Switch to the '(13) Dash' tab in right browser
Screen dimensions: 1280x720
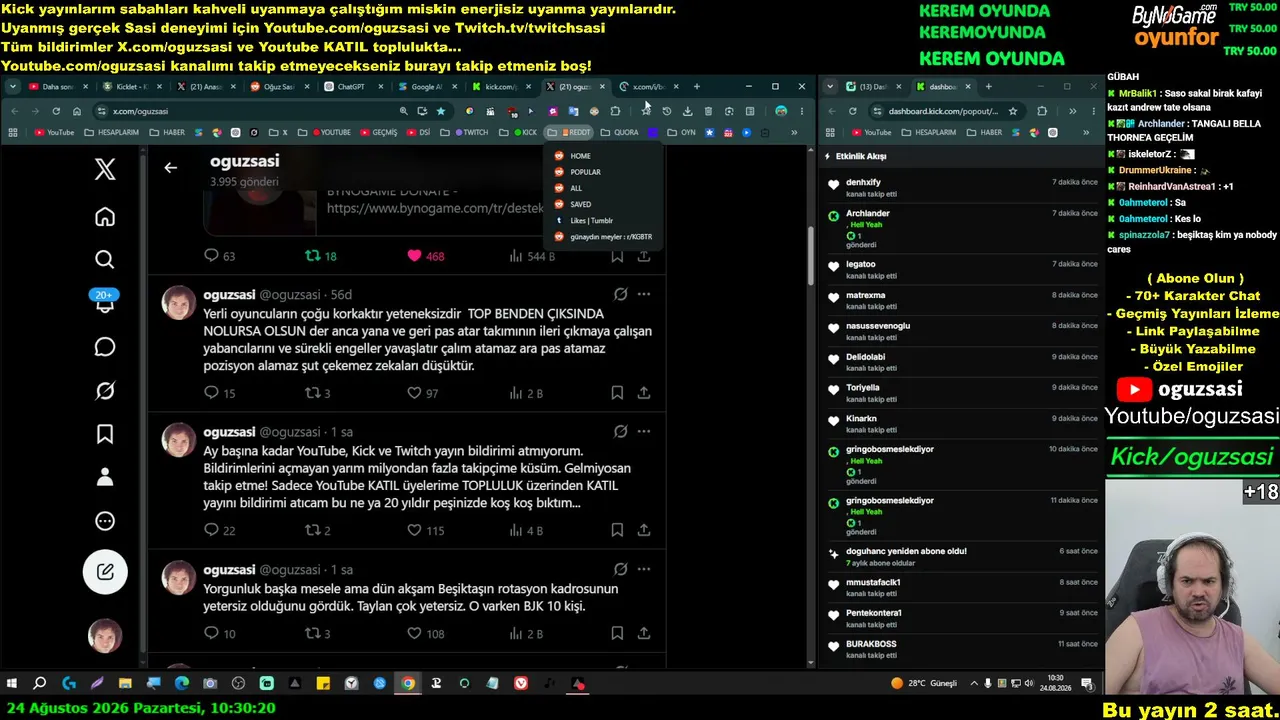(x=872, y=87)
